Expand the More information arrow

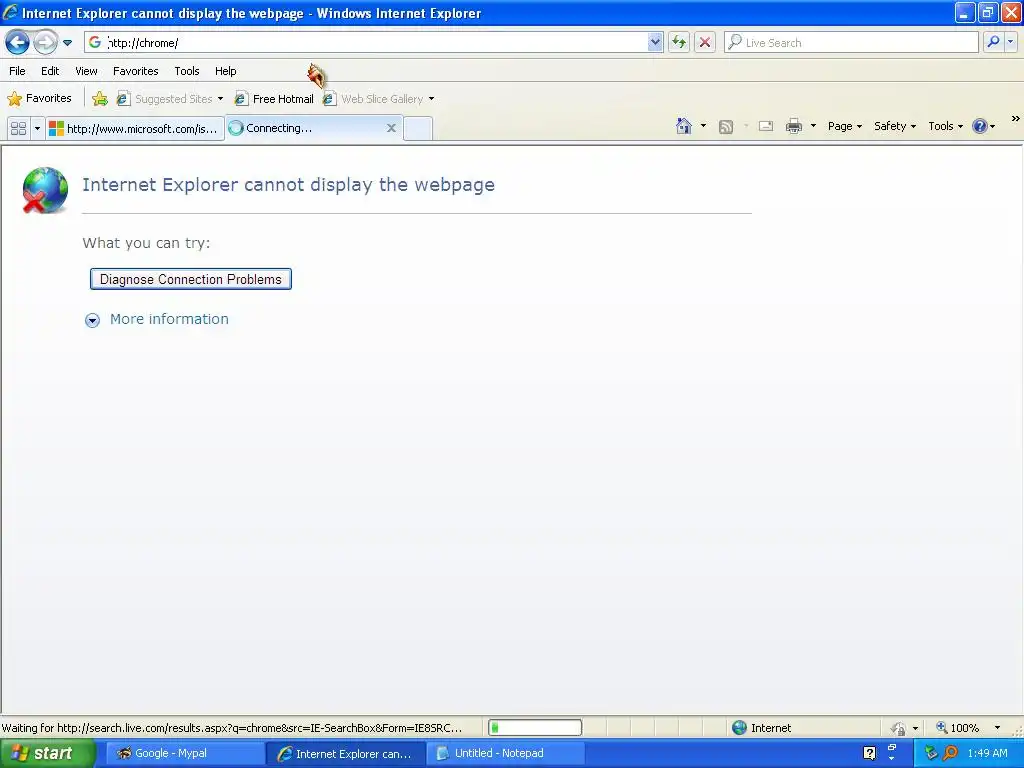(92, 320)
